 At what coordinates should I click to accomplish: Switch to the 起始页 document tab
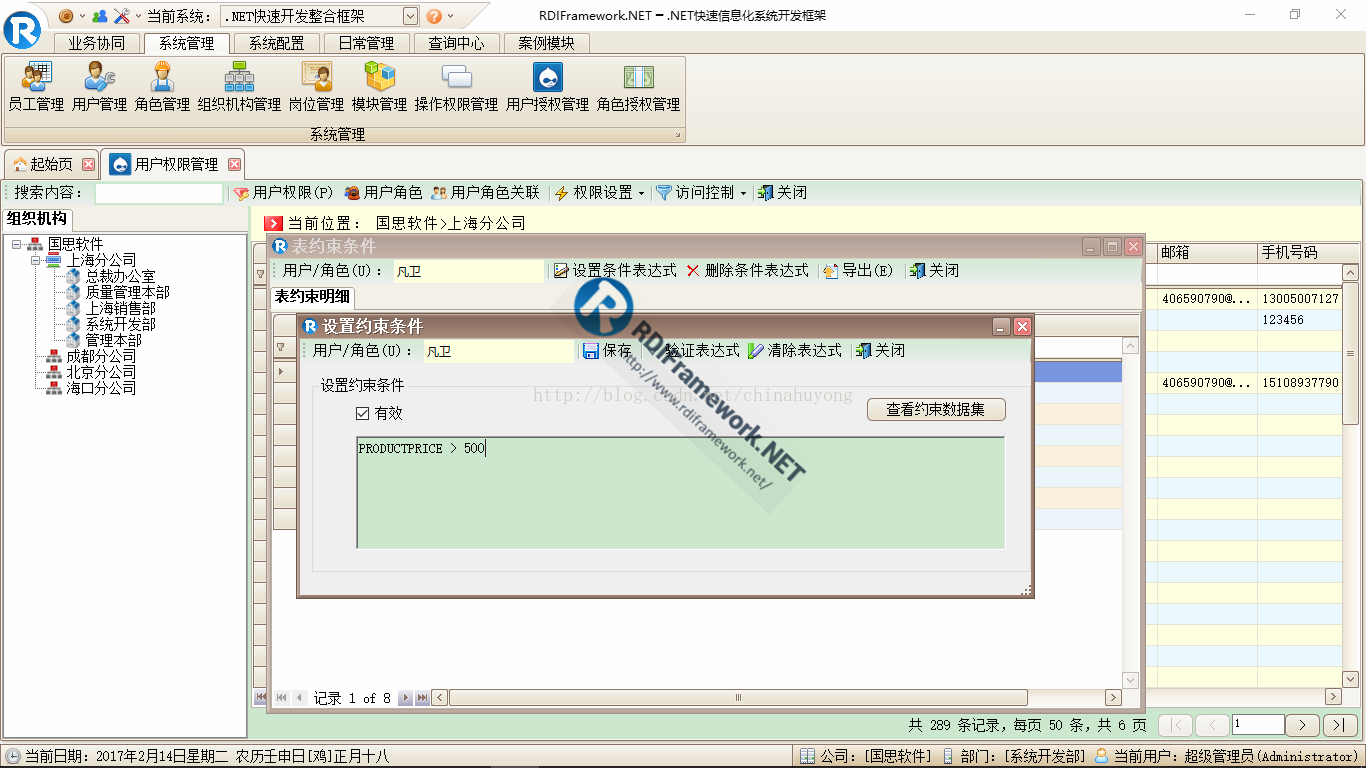pyautogui.click(x=51, y=164)
